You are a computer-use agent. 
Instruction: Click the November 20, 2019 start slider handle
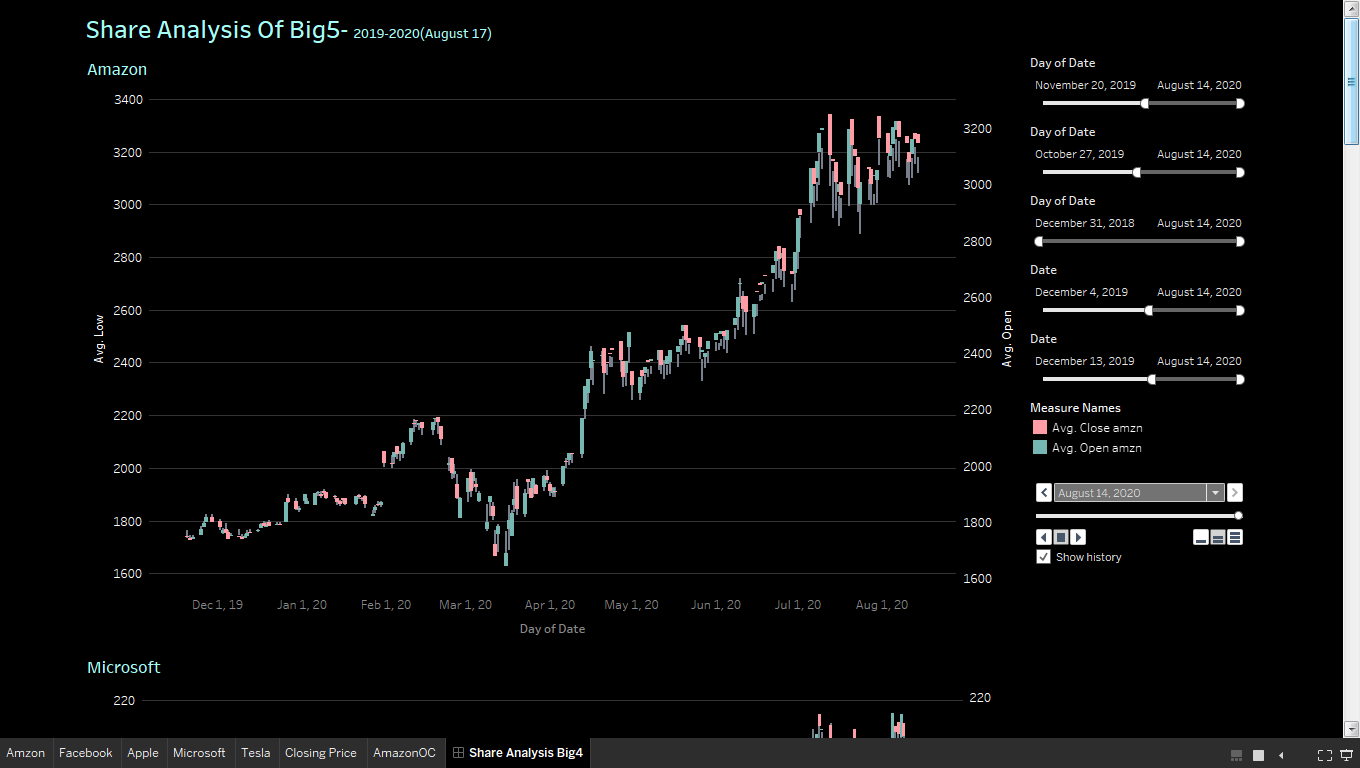tap(1145, 103)
